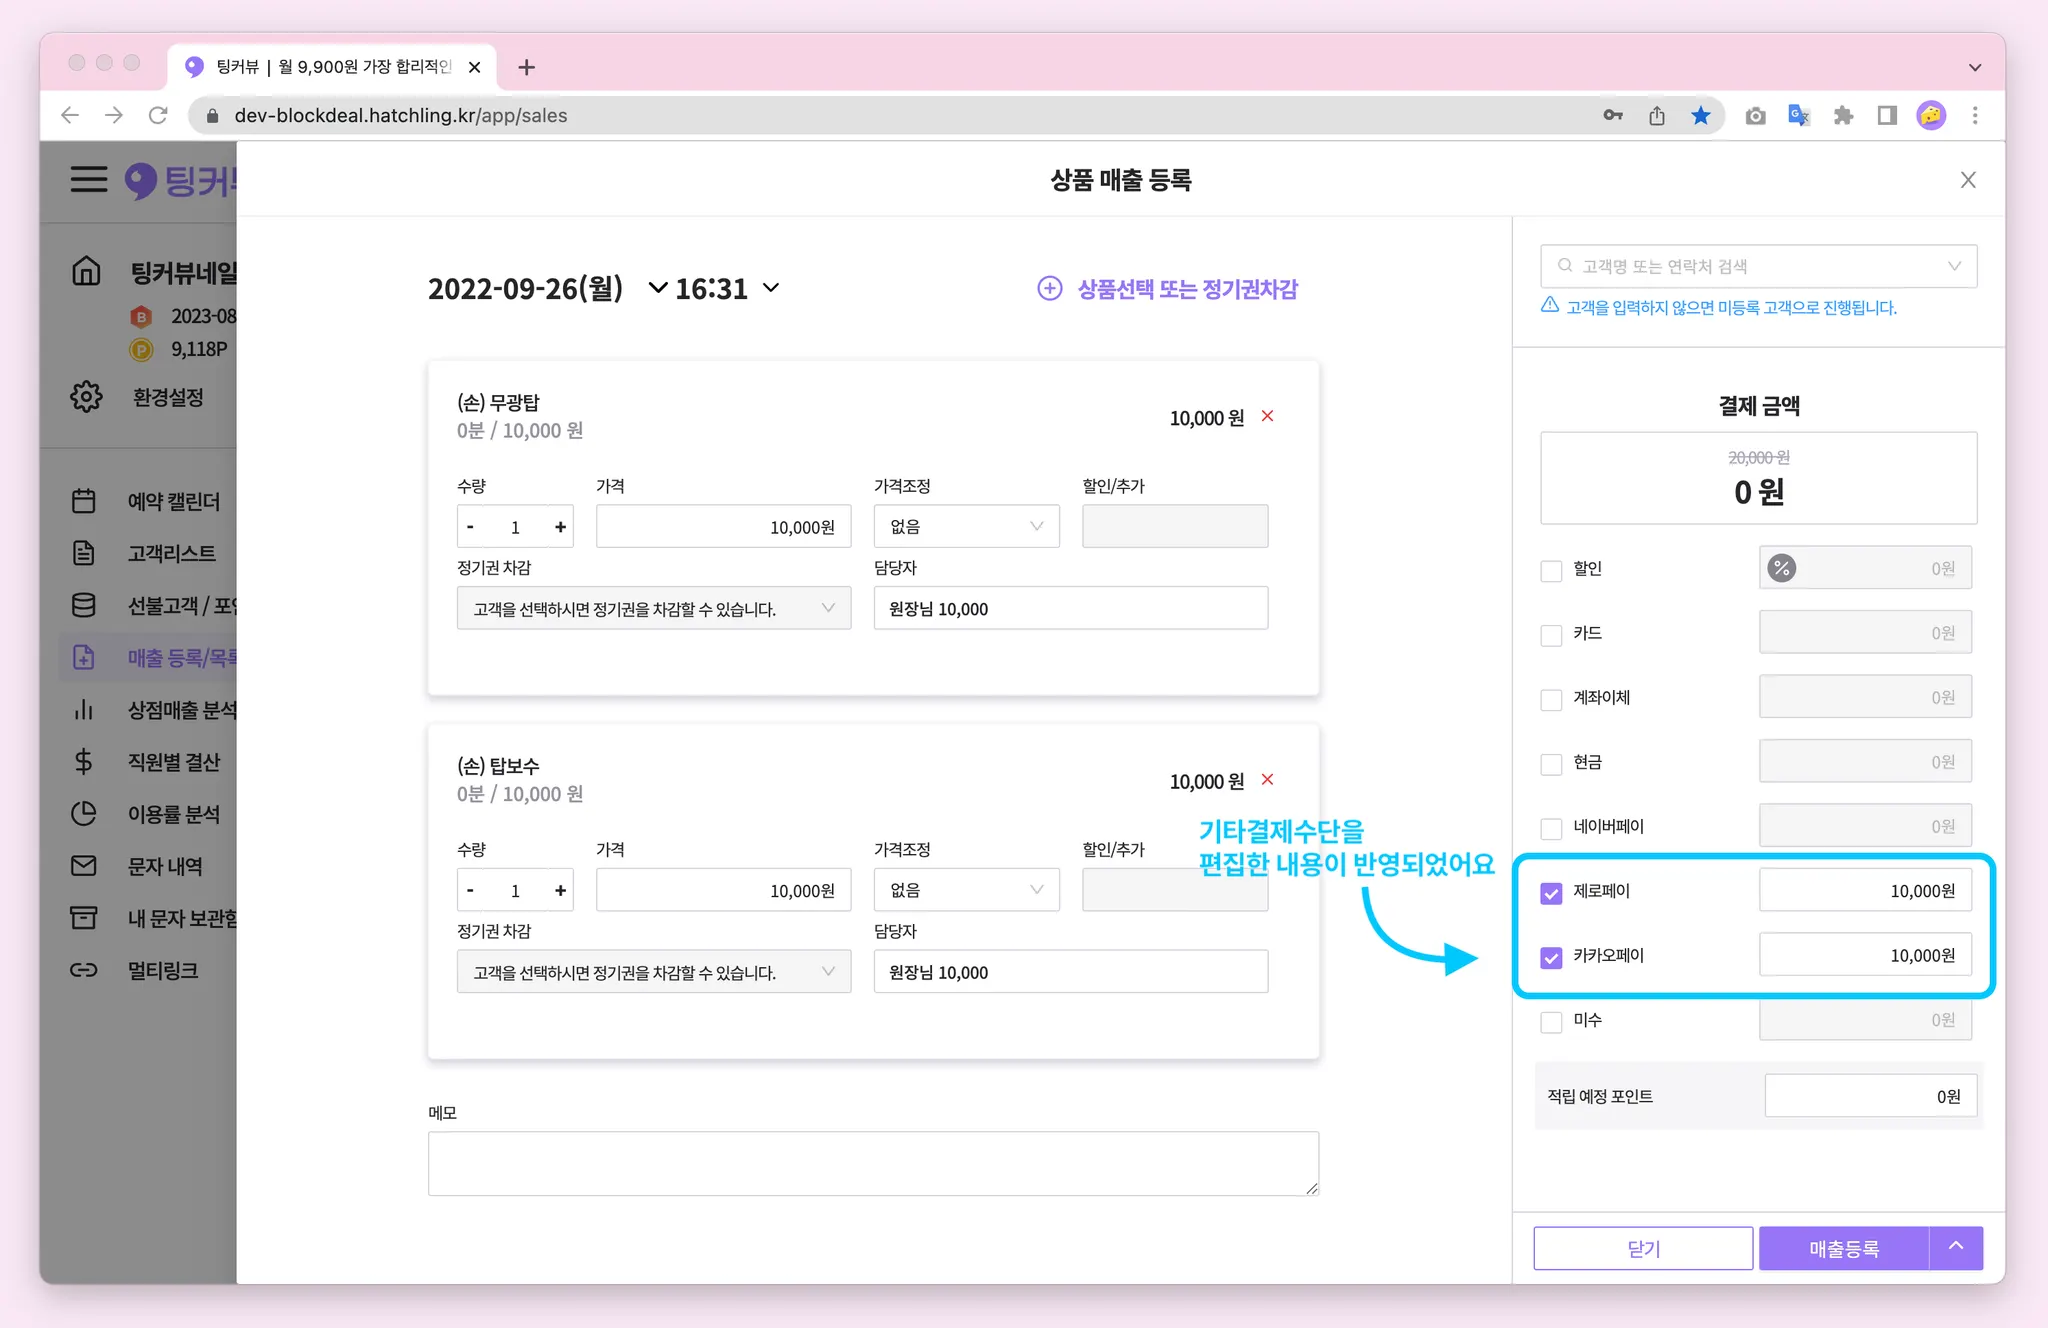Image resolution: width=2048 pixels, height=1328 pixels.
Task: Click the 메모 text area
Action: pos(872,1163)
